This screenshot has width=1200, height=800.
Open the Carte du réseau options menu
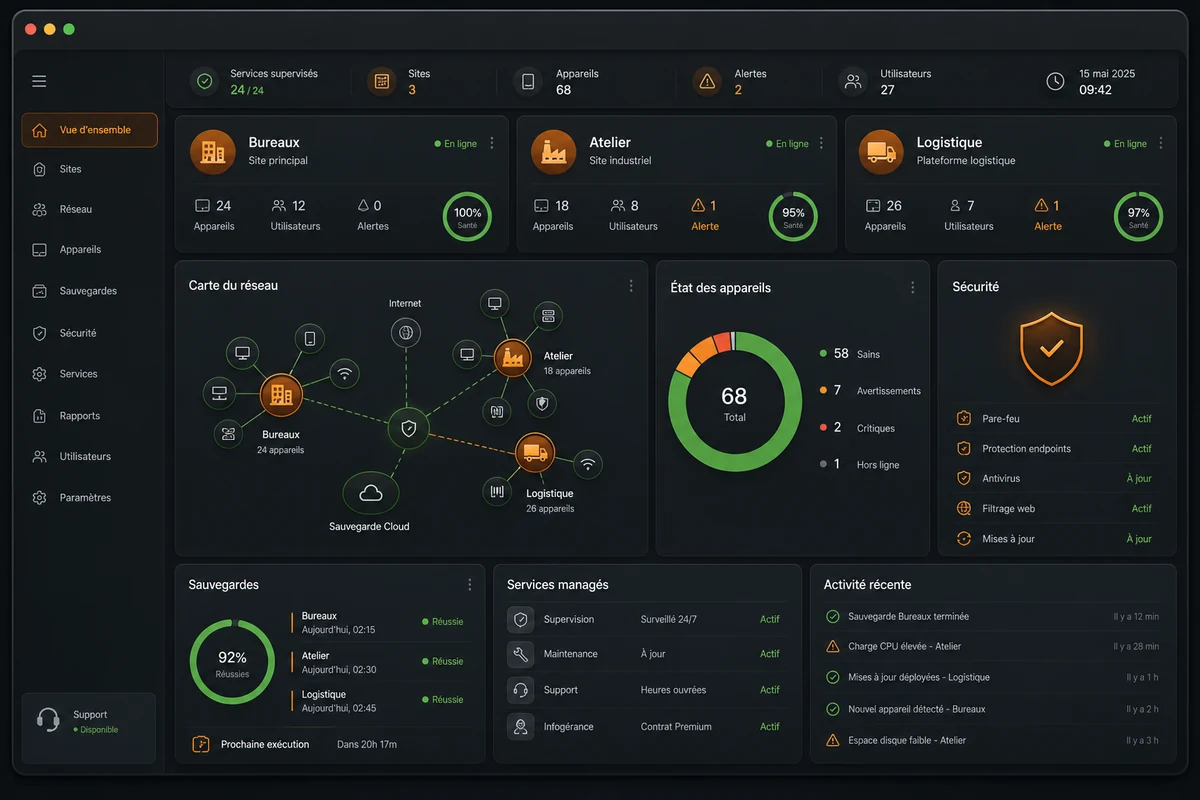coord(631,286)
